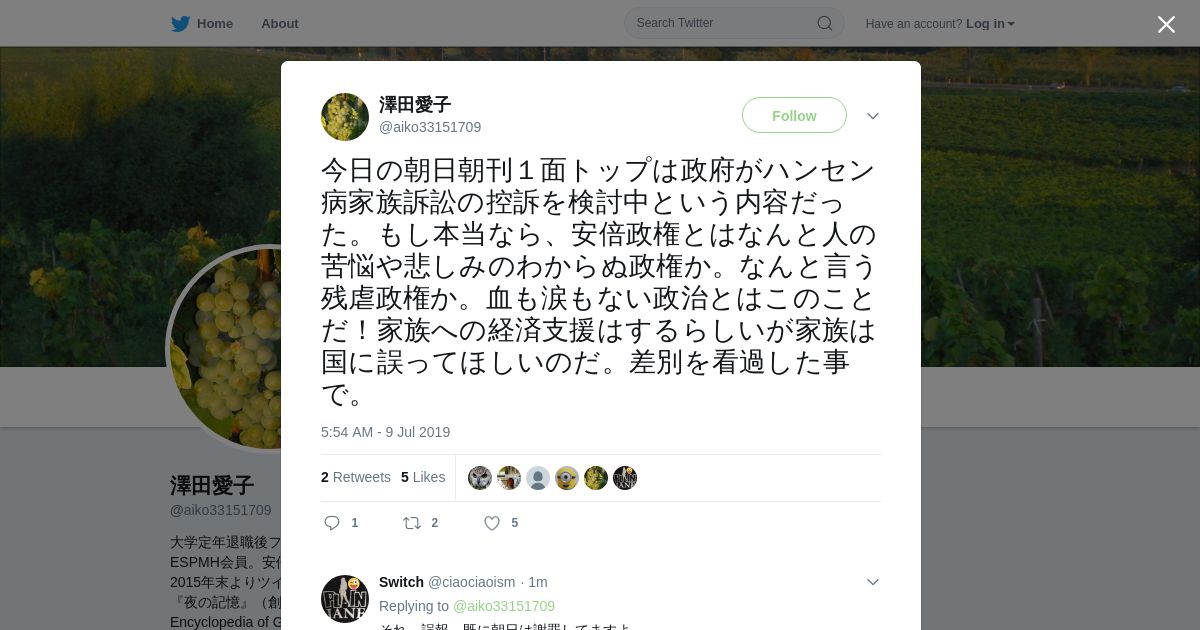Expand the options chevron on Switch's reply
The image size is (1200, 630).
coord(873,582)
